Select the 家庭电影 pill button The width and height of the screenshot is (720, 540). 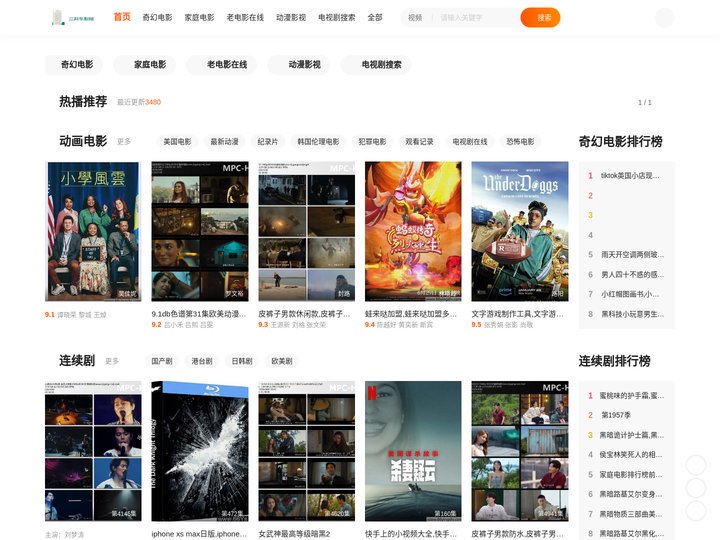[146, 65]
